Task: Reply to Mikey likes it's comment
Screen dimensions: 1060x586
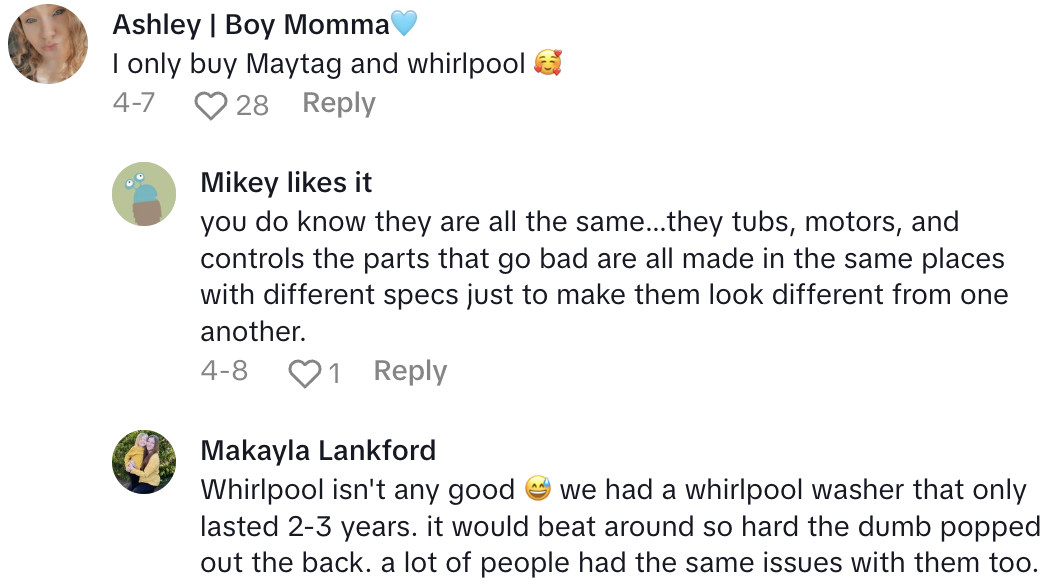Action: (x=410, y=372)
